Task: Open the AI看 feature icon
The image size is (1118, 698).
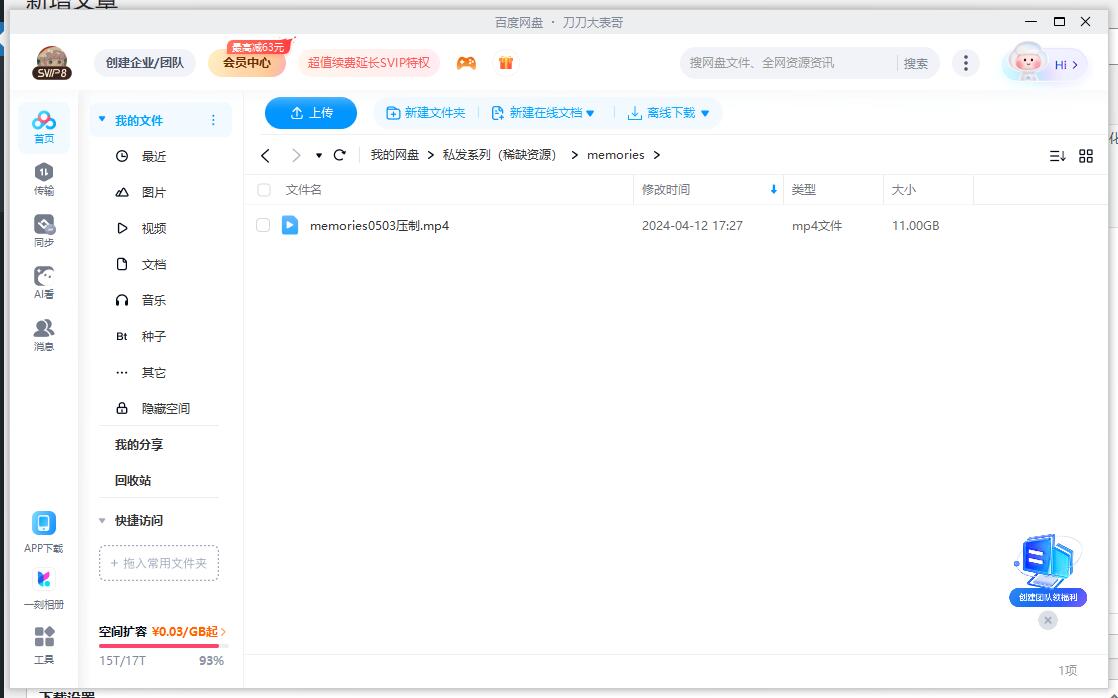Action: [43, 280]
